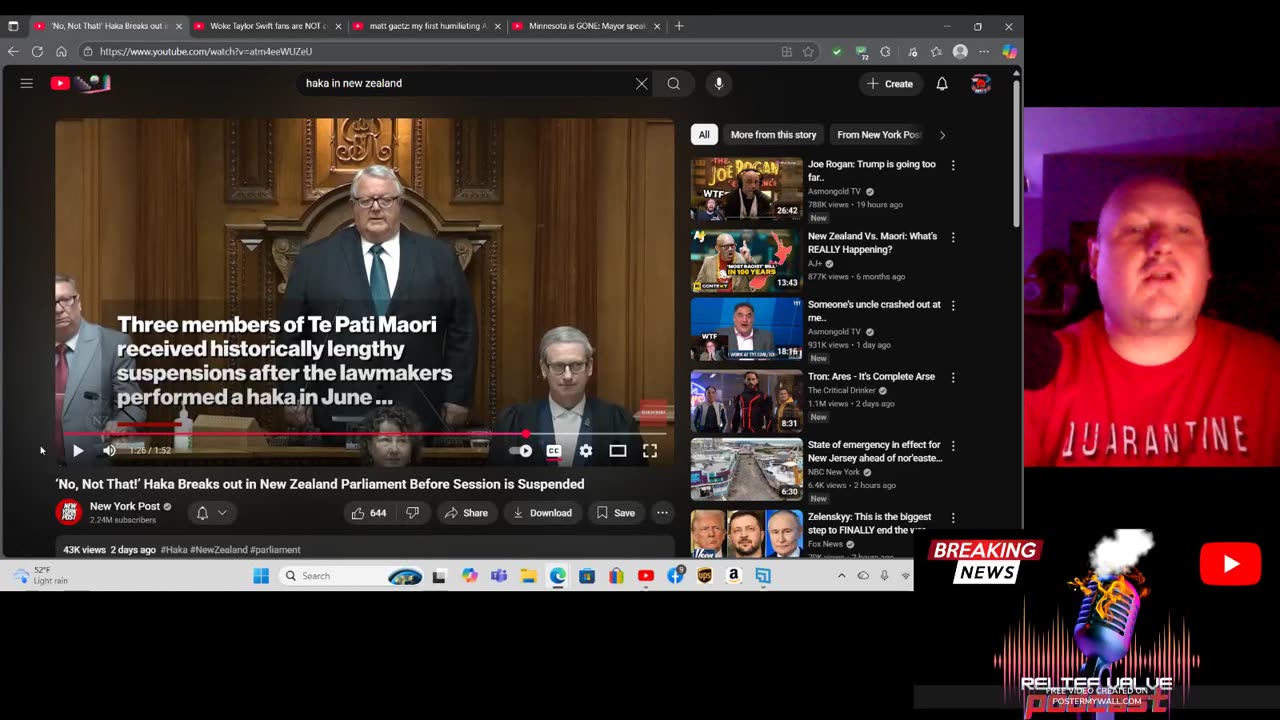This screenshot has width=1280, height=720.
Task: Create a video with the Create button
Action: pyautogui.click(x=890, y=84)
